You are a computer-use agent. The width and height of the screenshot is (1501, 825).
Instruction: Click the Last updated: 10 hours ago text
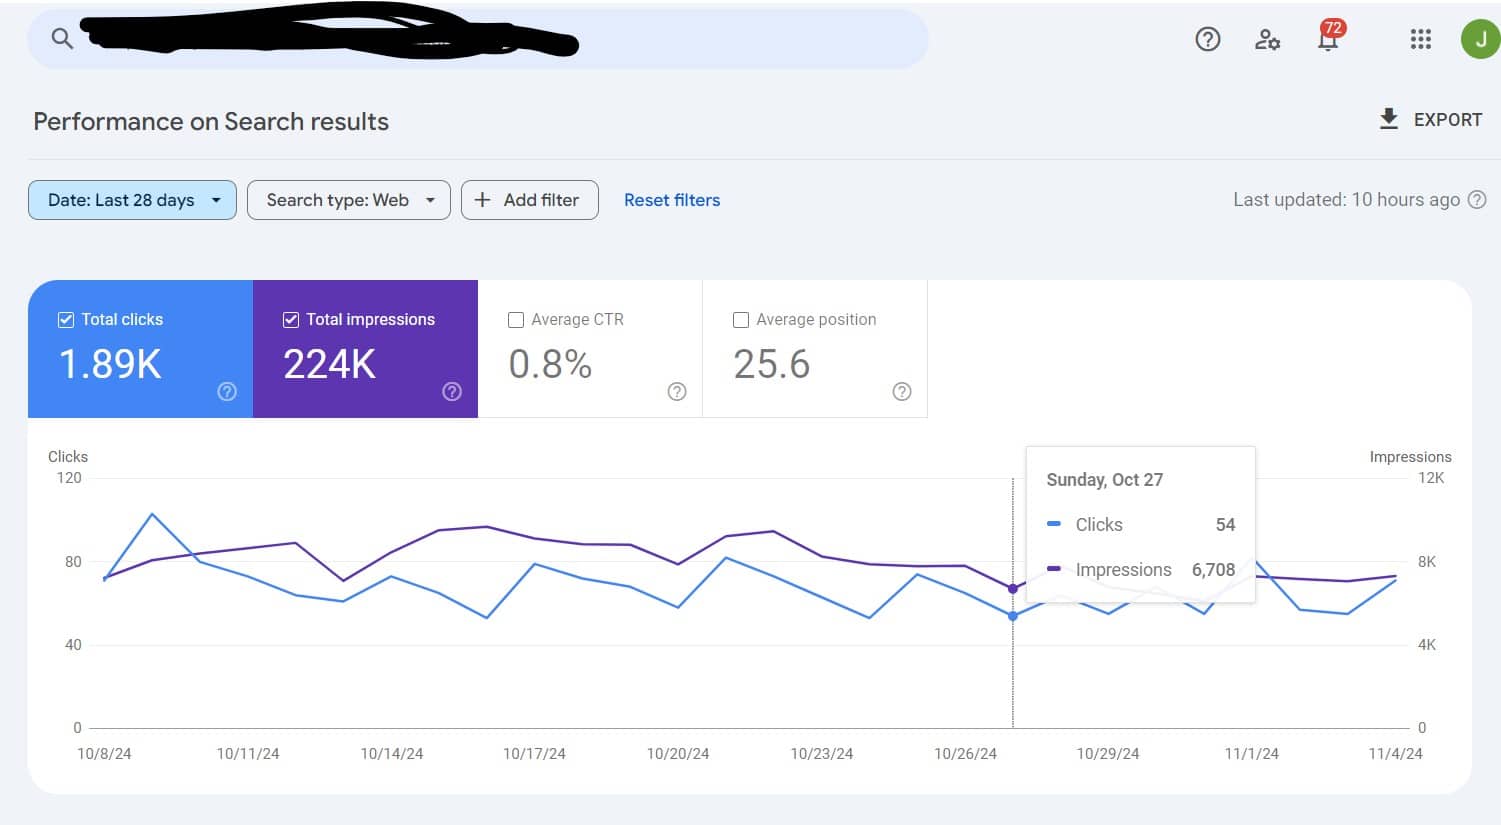1346,200
